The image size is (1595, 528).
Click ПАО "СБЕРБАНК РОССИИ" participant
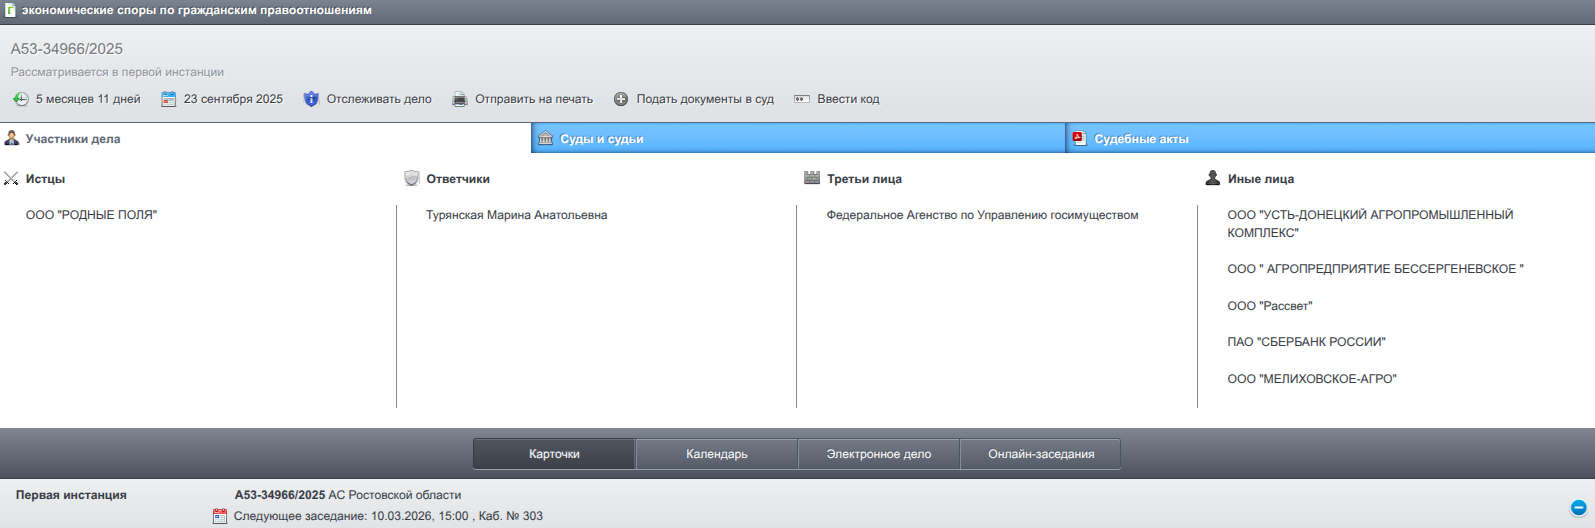tap(1306, 342)
